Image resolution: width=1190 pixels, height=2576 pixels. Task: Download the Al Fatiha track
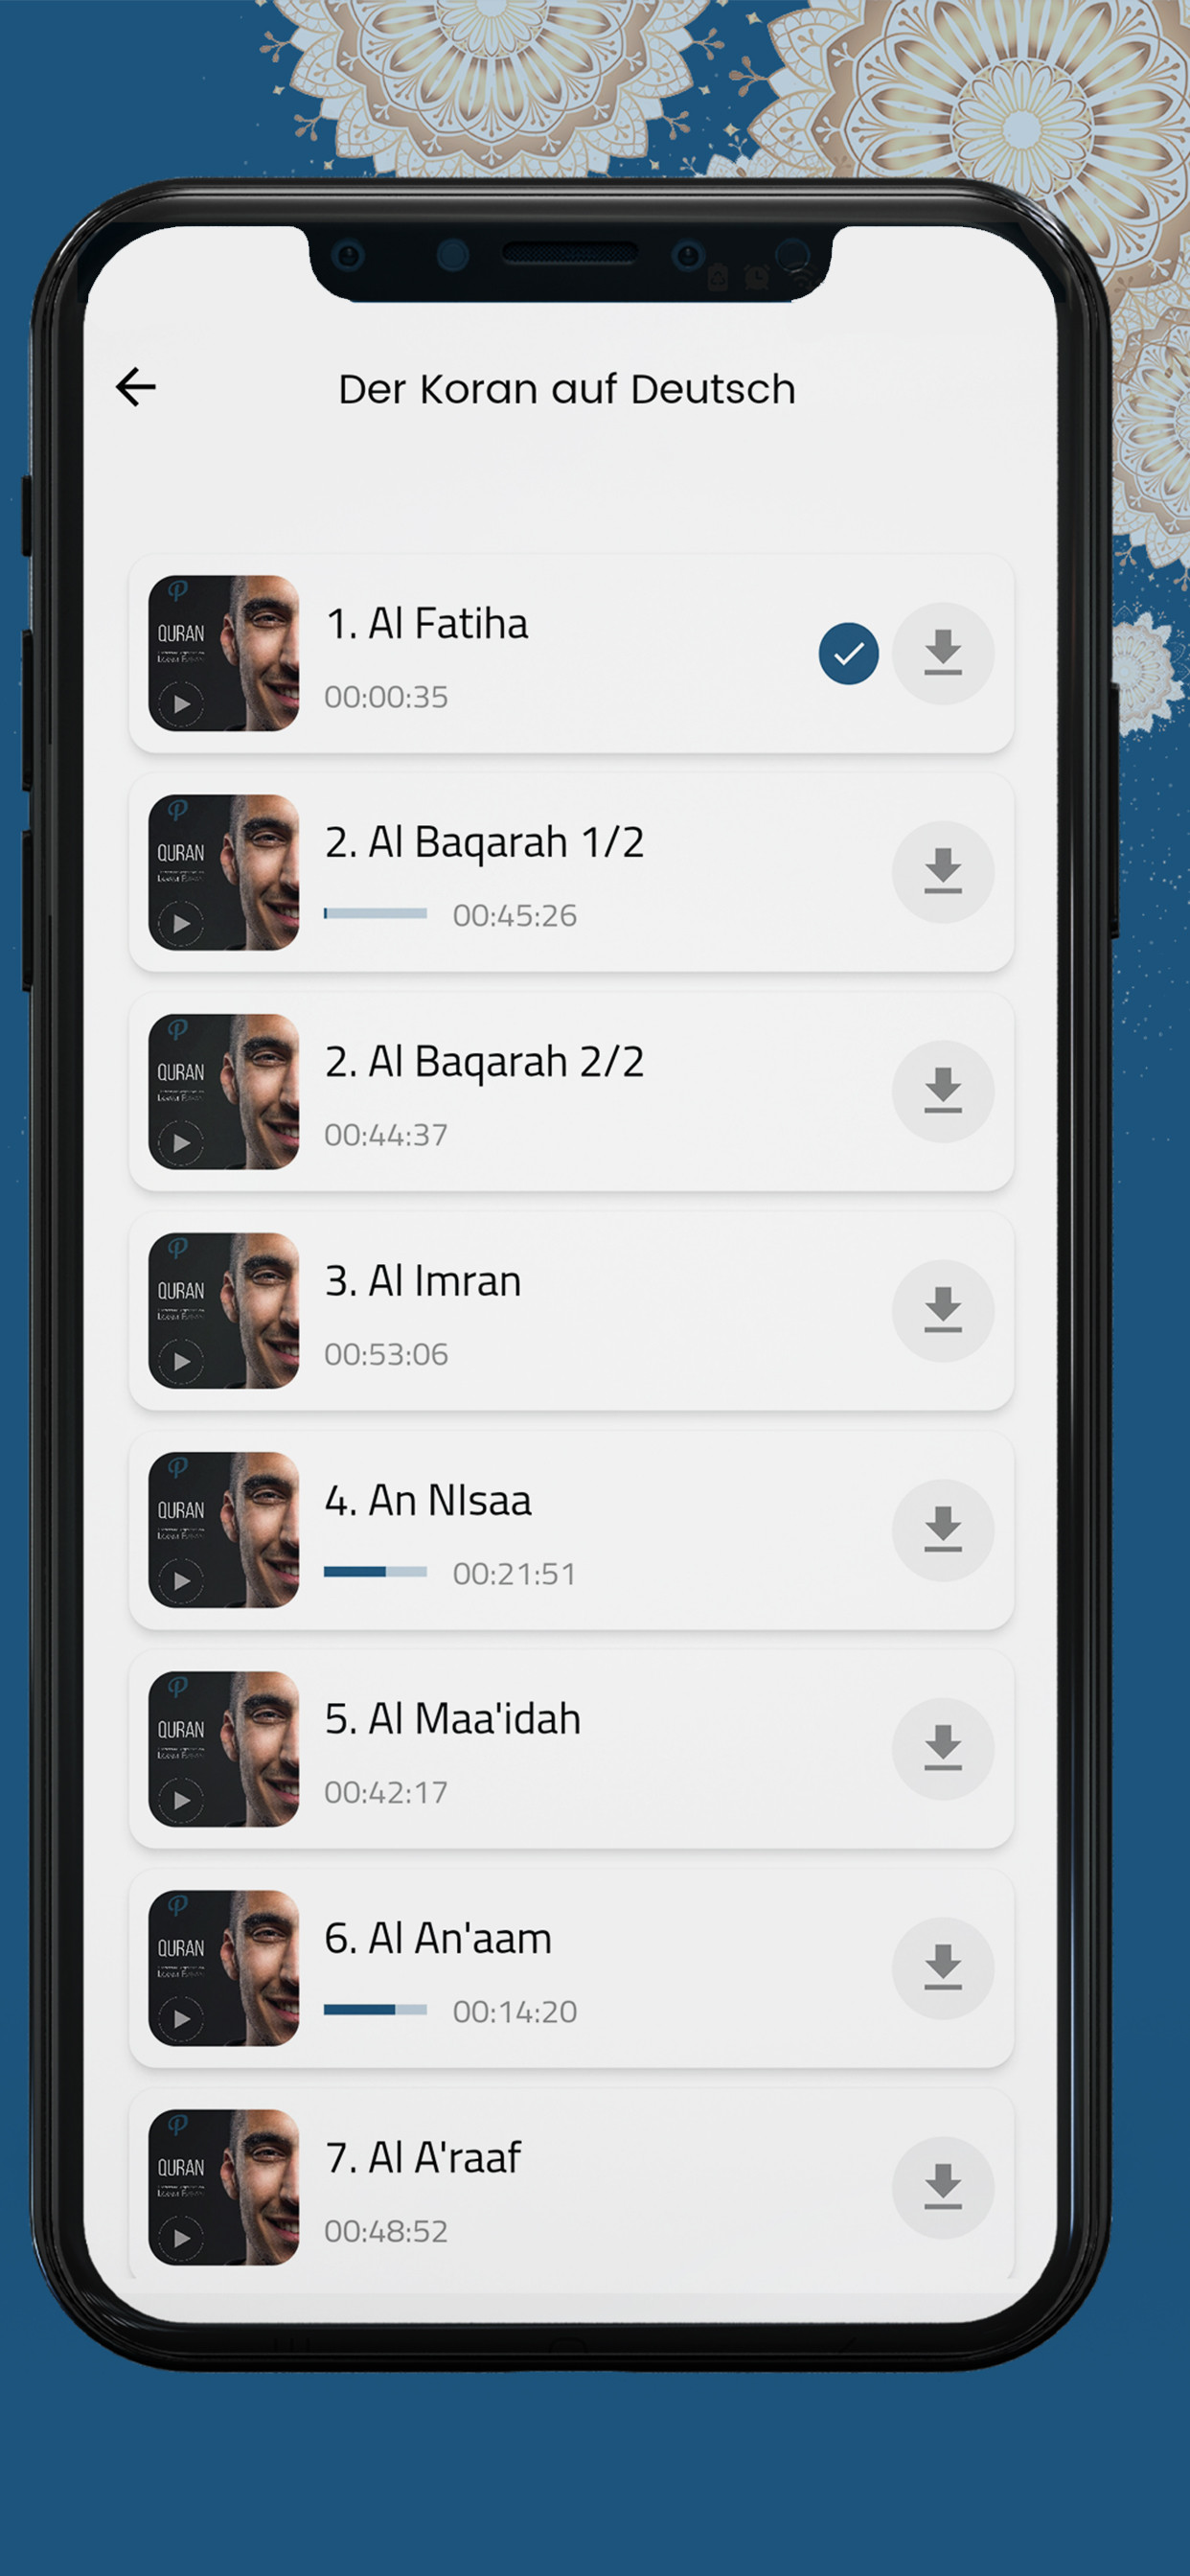coord(942,653)
